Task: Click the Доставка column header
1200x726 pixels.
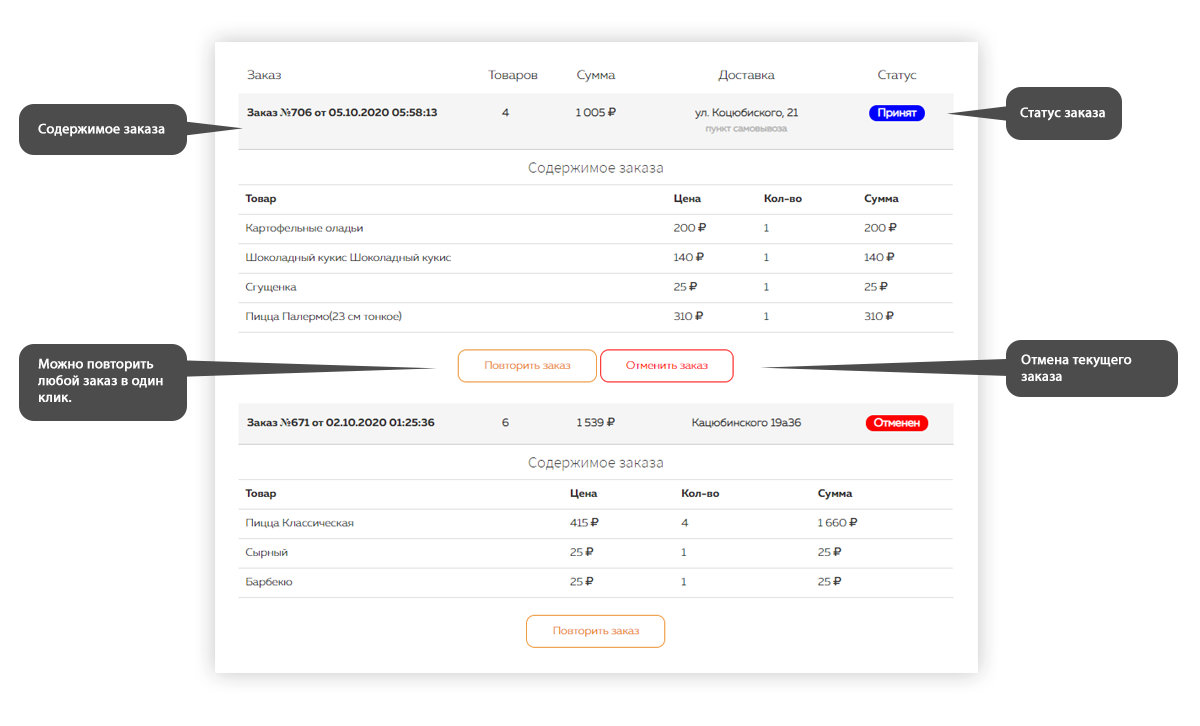Action: click(x=746, y=75)
